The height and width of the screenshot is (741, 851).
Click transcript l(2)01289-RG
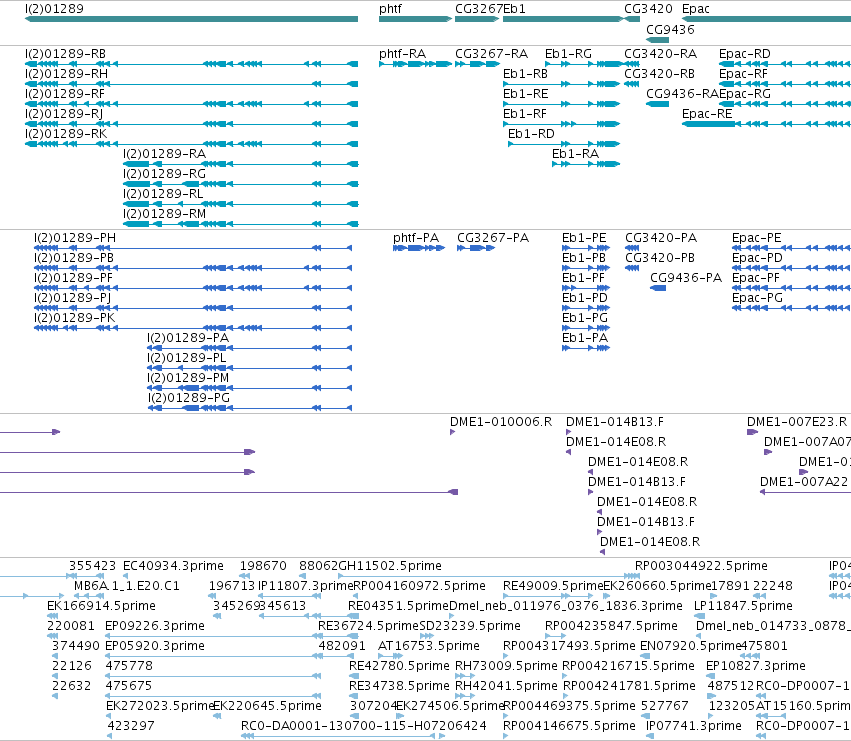tap(164, 174)
